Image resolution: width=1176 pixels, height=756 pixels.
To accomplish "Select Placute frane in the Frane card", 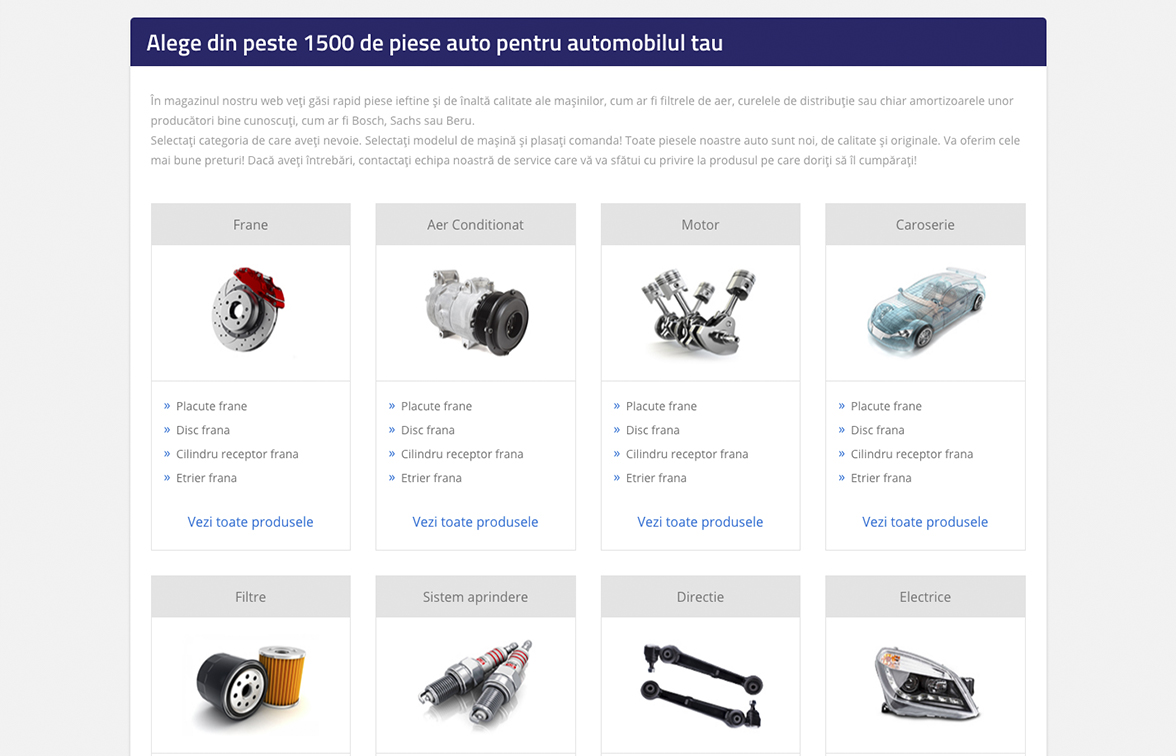I will click(x=212, y=406).
